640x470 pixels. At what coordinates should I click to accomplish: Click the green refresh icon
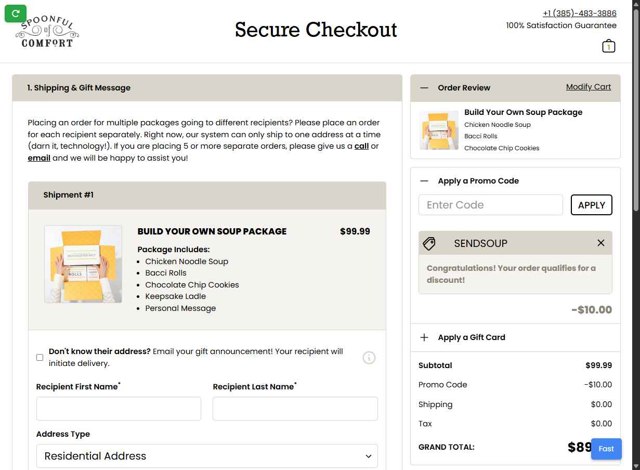[x=14, y=13]
